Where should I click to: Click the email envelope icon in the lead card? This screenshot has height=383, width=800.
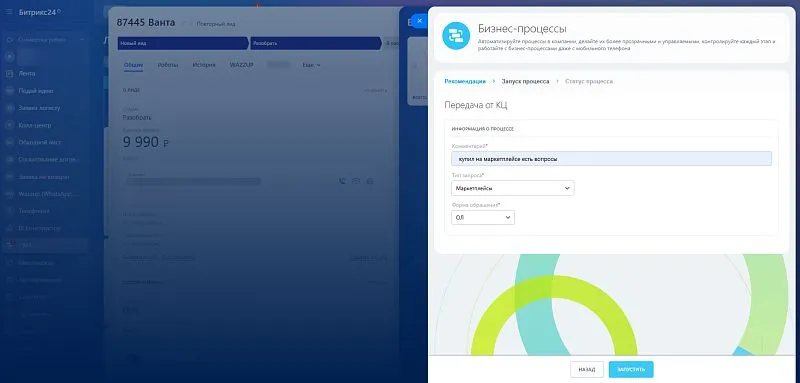tap(356, 181)
